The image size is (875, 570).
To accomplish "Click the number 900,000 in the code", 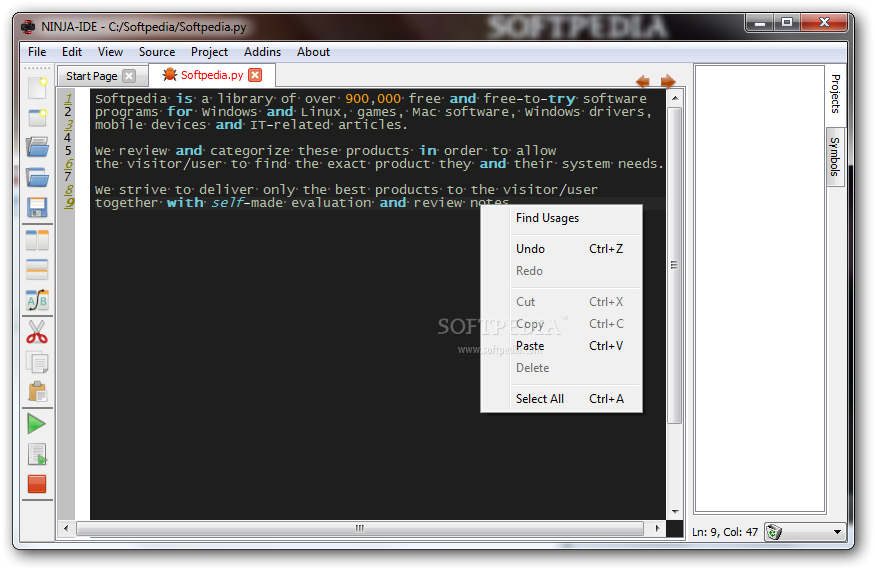I will click(x=373, y=99).
